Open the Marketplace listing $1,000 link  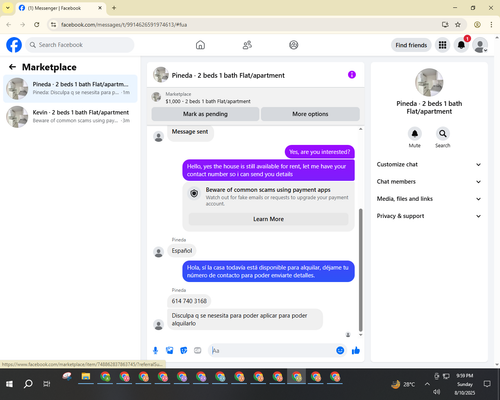point(208,101)
